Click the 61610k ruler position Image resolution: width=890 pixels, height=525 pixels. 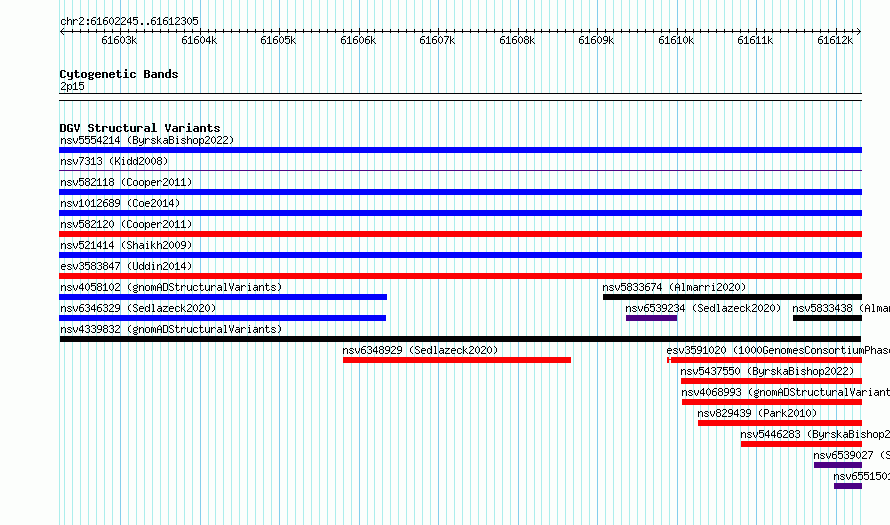pyautogui.click(x=676, y=40)
